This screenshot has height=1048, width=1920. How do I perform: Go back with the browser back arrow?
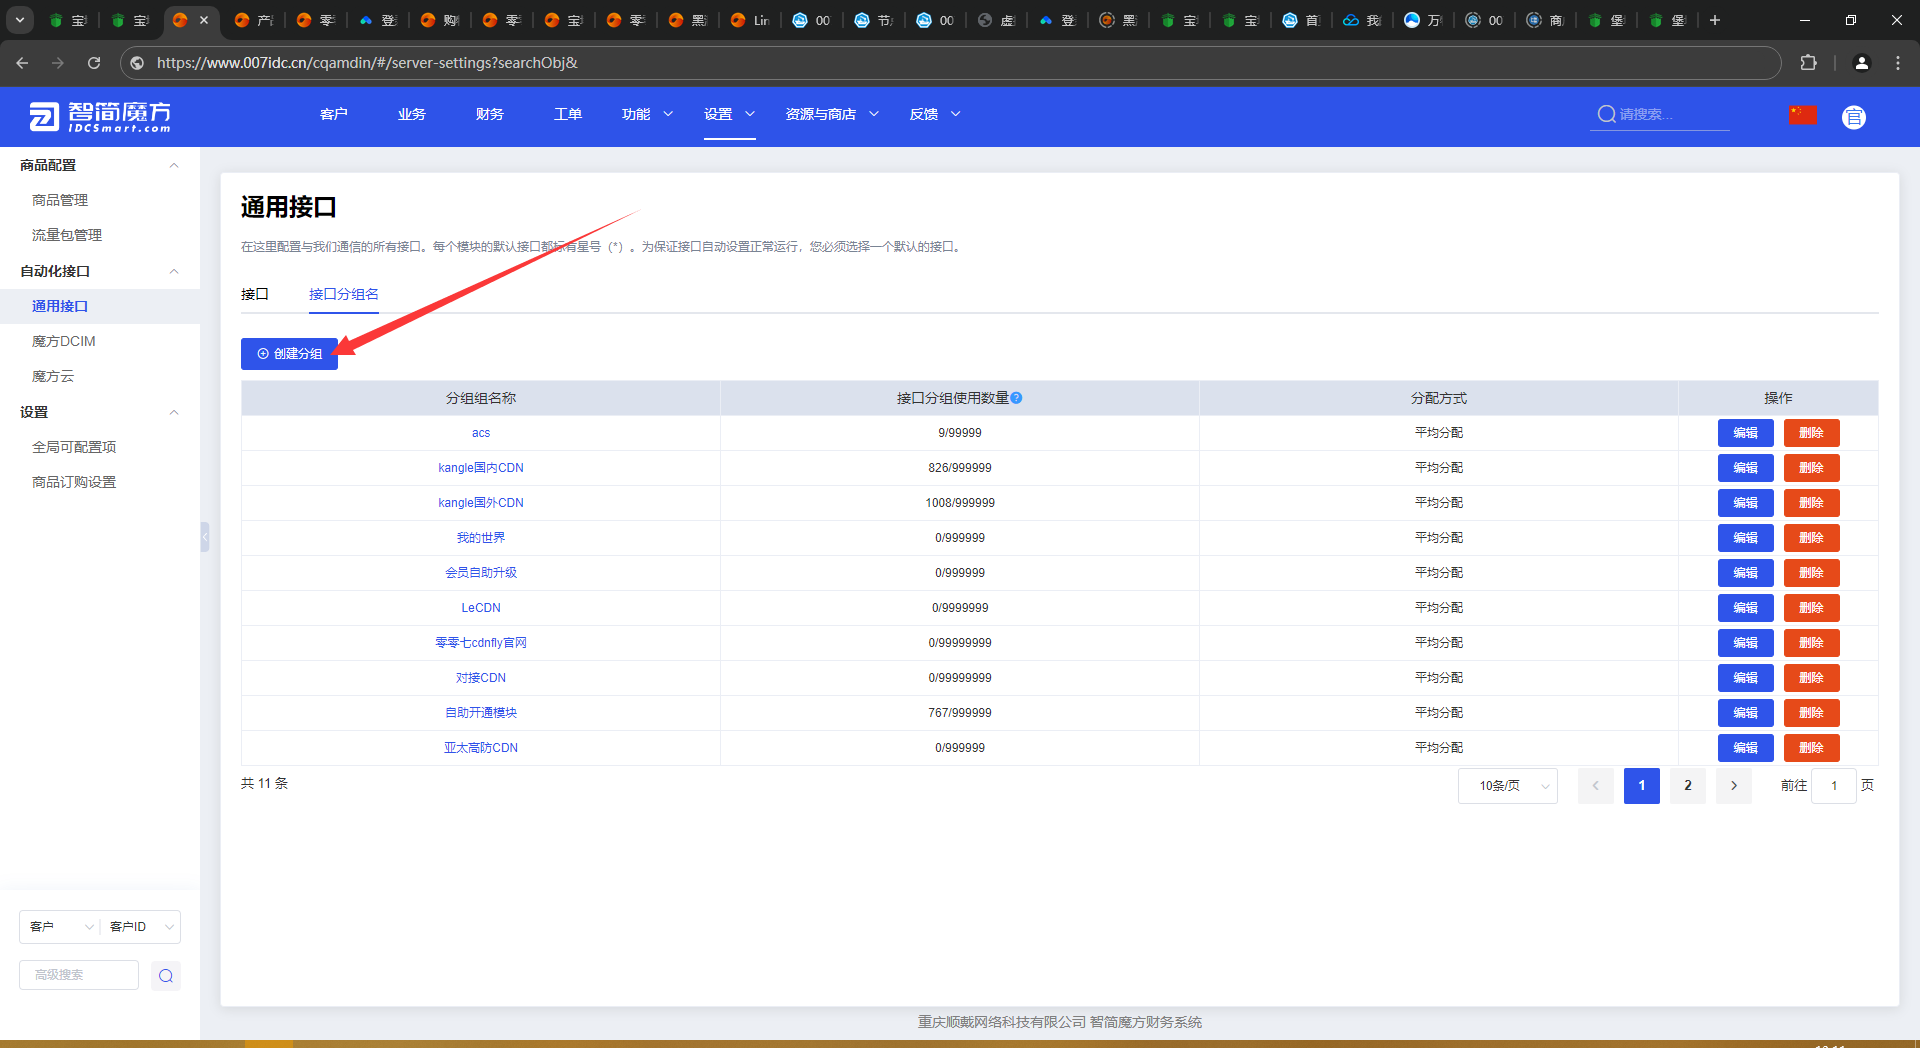click(x=22, y=62)
